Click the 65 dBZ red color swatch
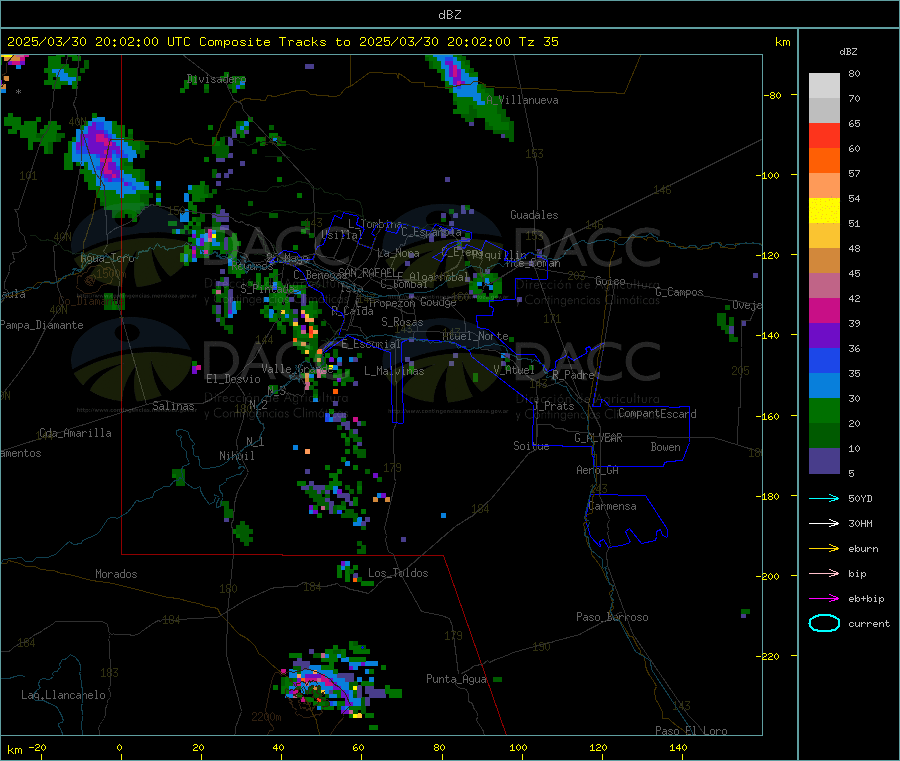The image size is (900, 761). click(824, 135)
